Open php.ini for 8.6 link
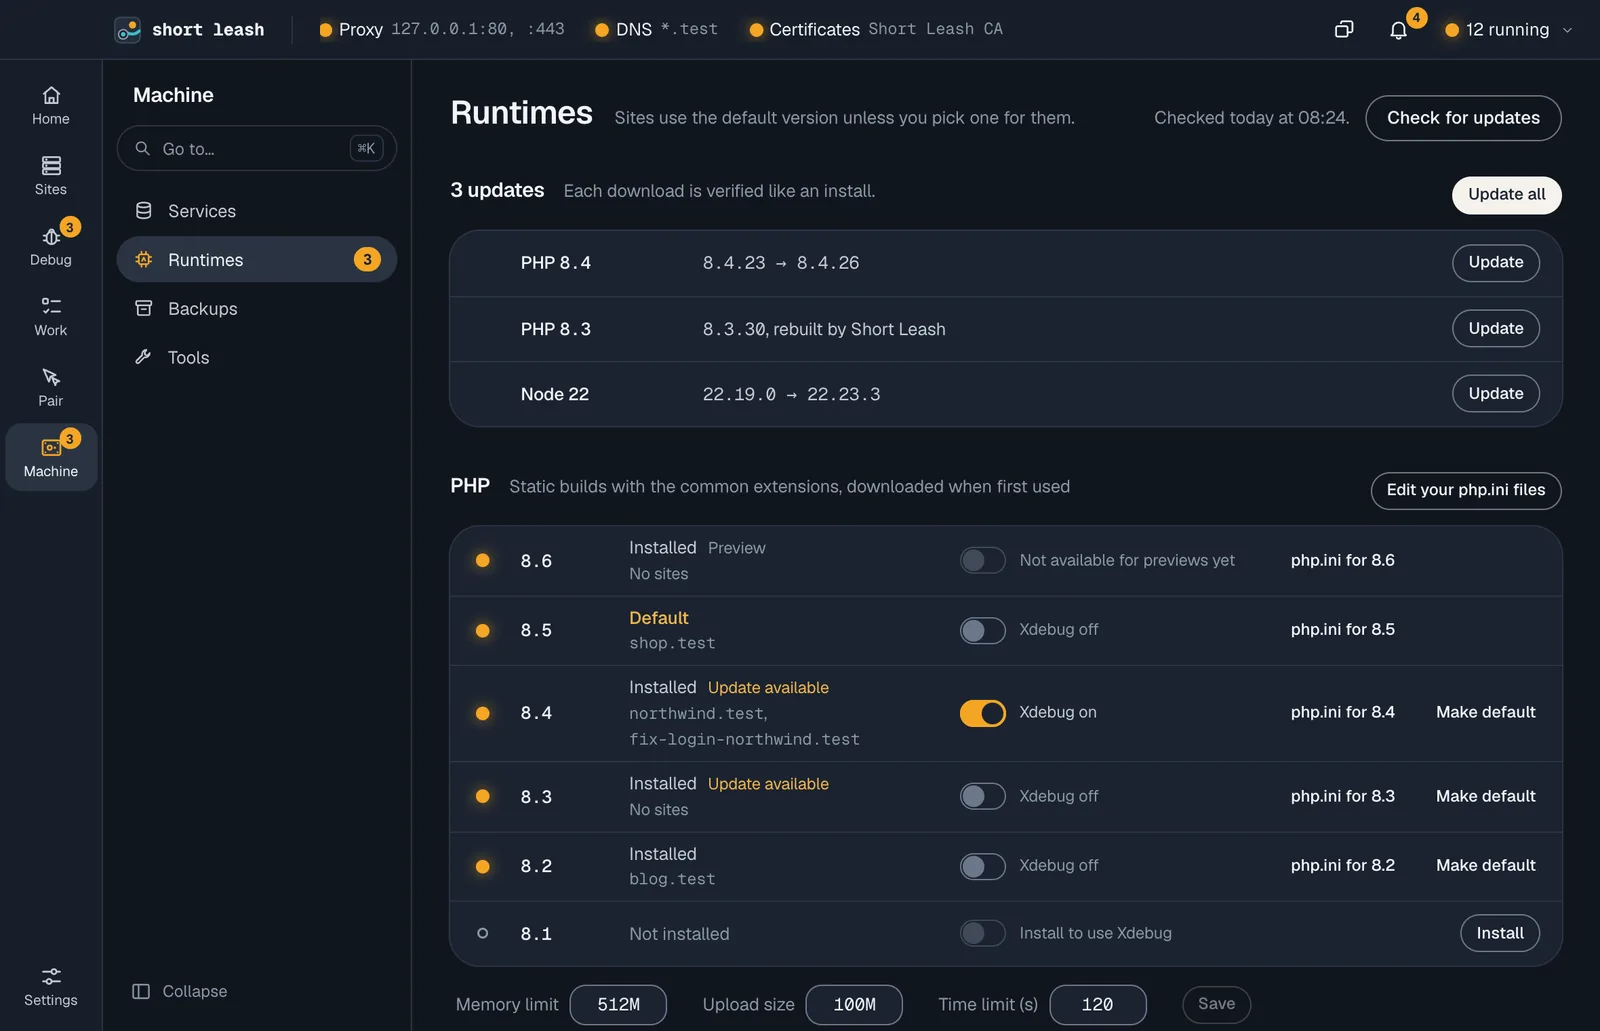 [x=1342, y=560]
